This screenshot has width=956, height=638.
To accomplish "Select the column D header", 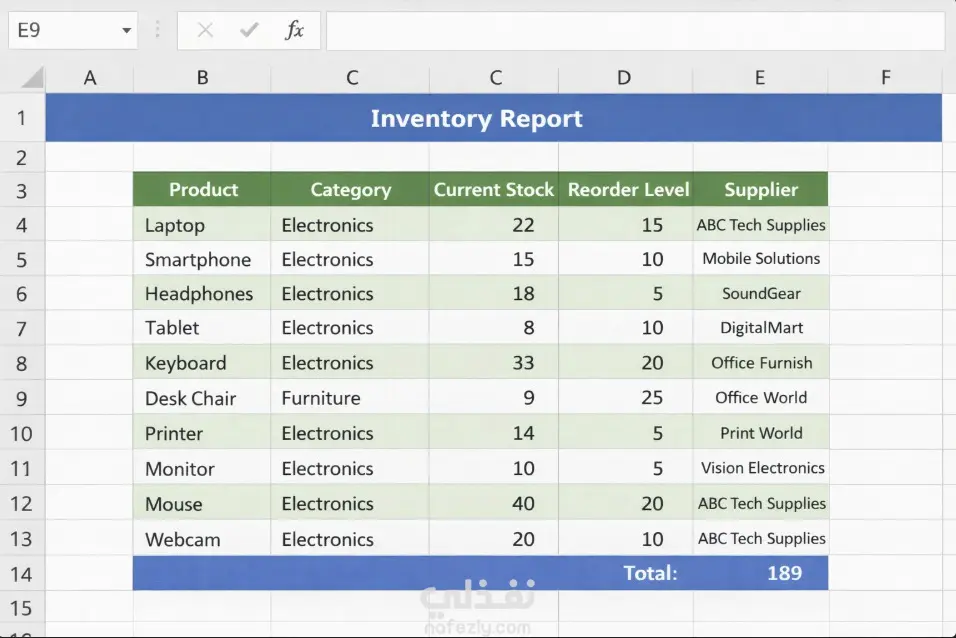I will [x=625, y=78].
